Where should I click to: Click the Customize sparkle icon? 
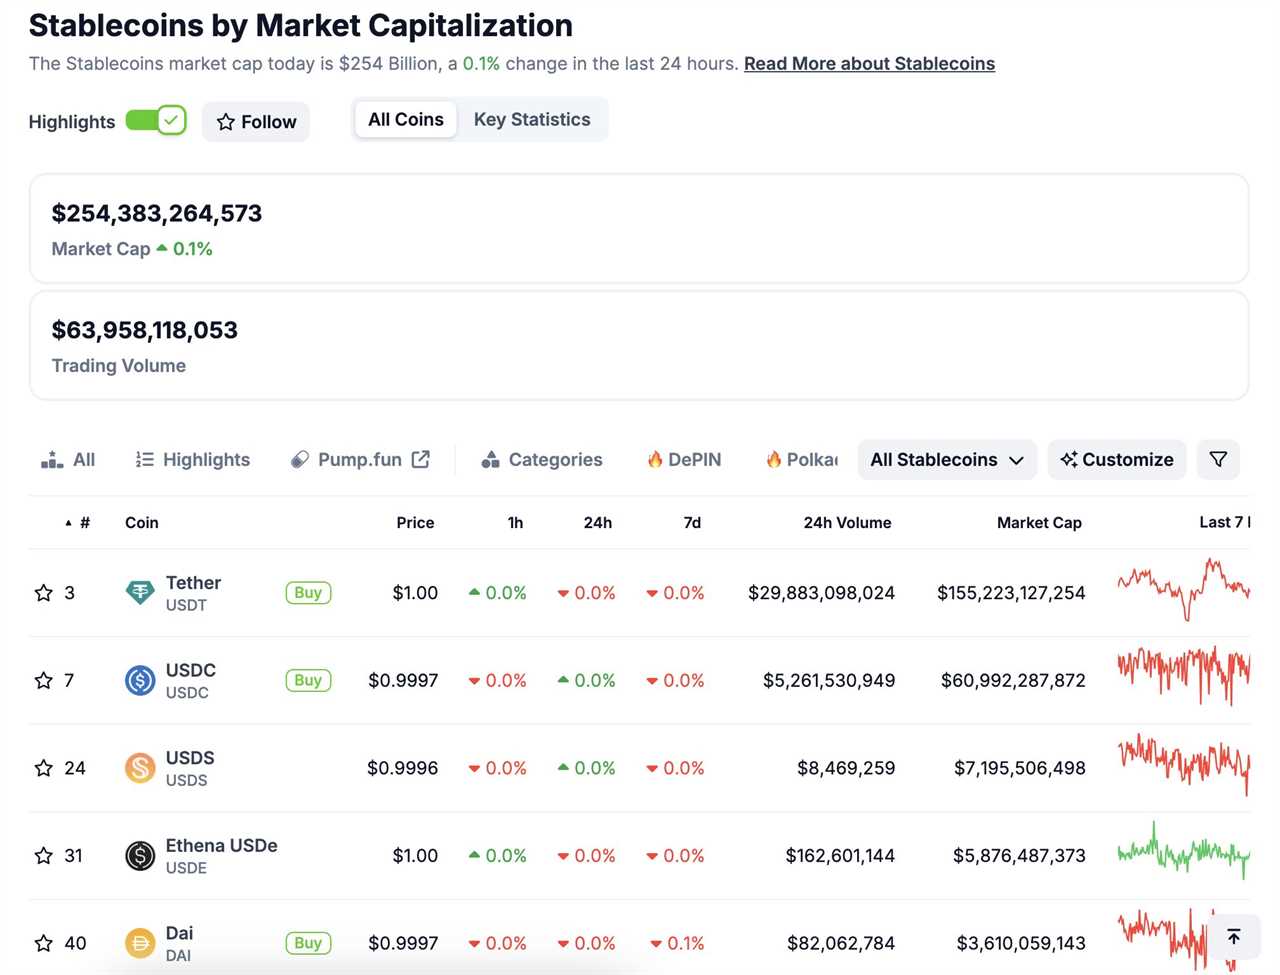click(1069, 459)
